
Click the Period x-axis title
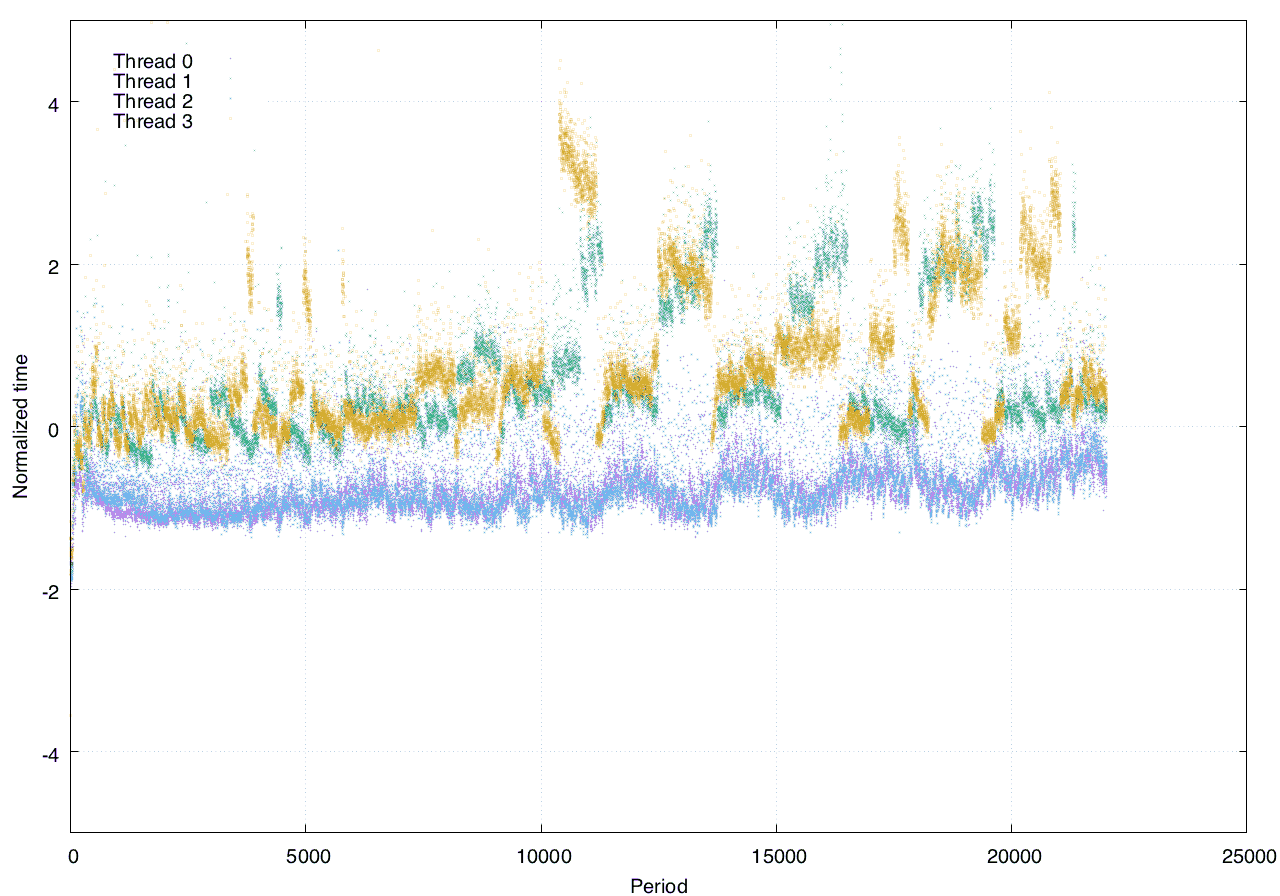(658, 885)
